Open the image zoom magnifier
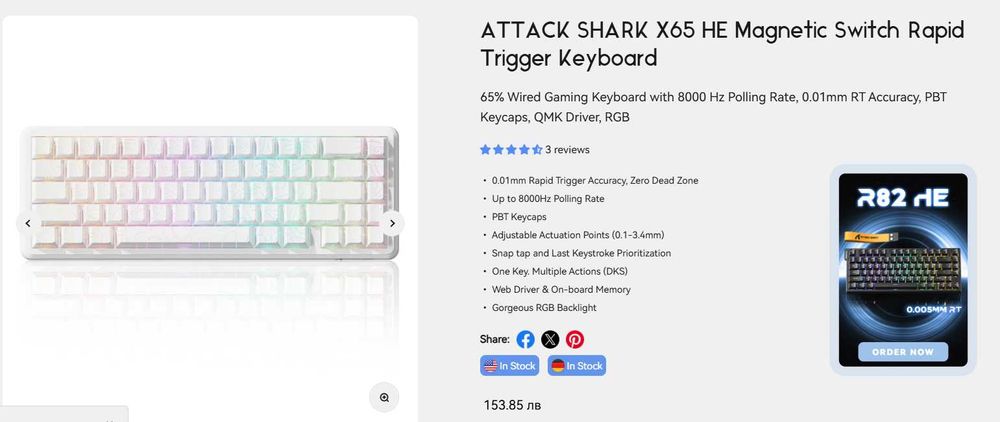Screen dimensions: 1000x422 tap(383, 397)
